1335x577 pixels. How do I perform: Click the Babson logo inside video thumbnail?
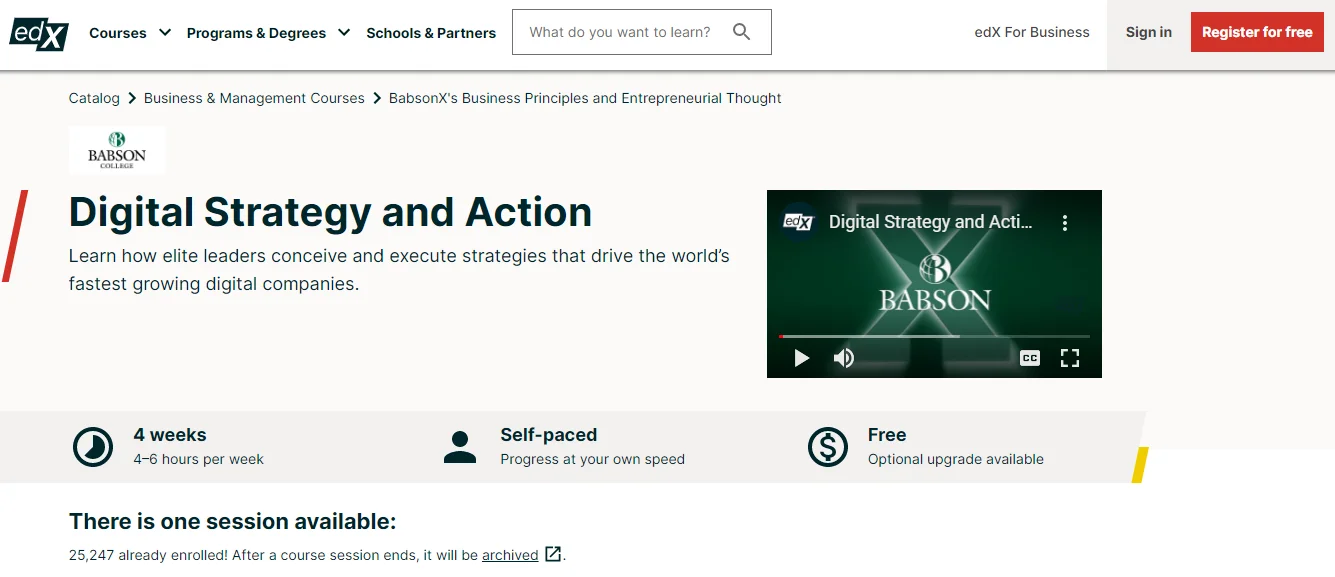(935, 284)
